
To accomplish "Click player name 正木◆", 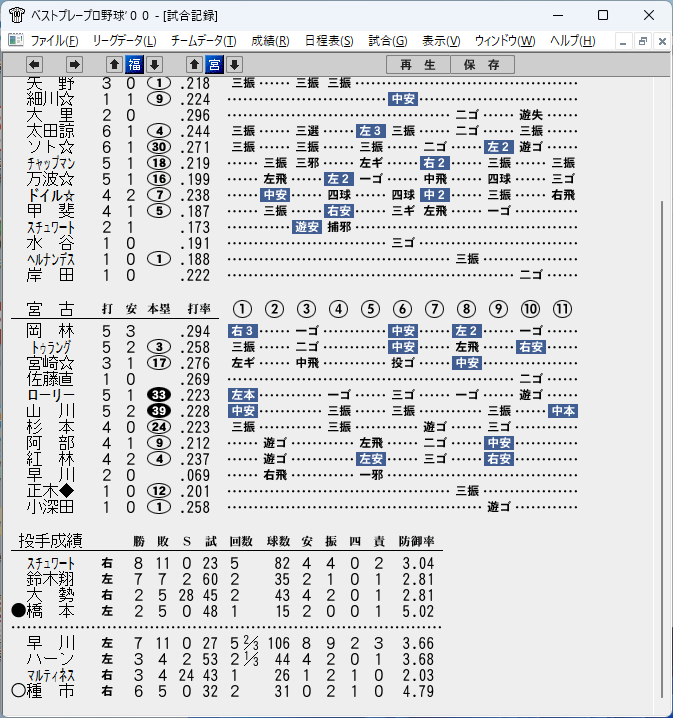I will (x=50, y=491).
